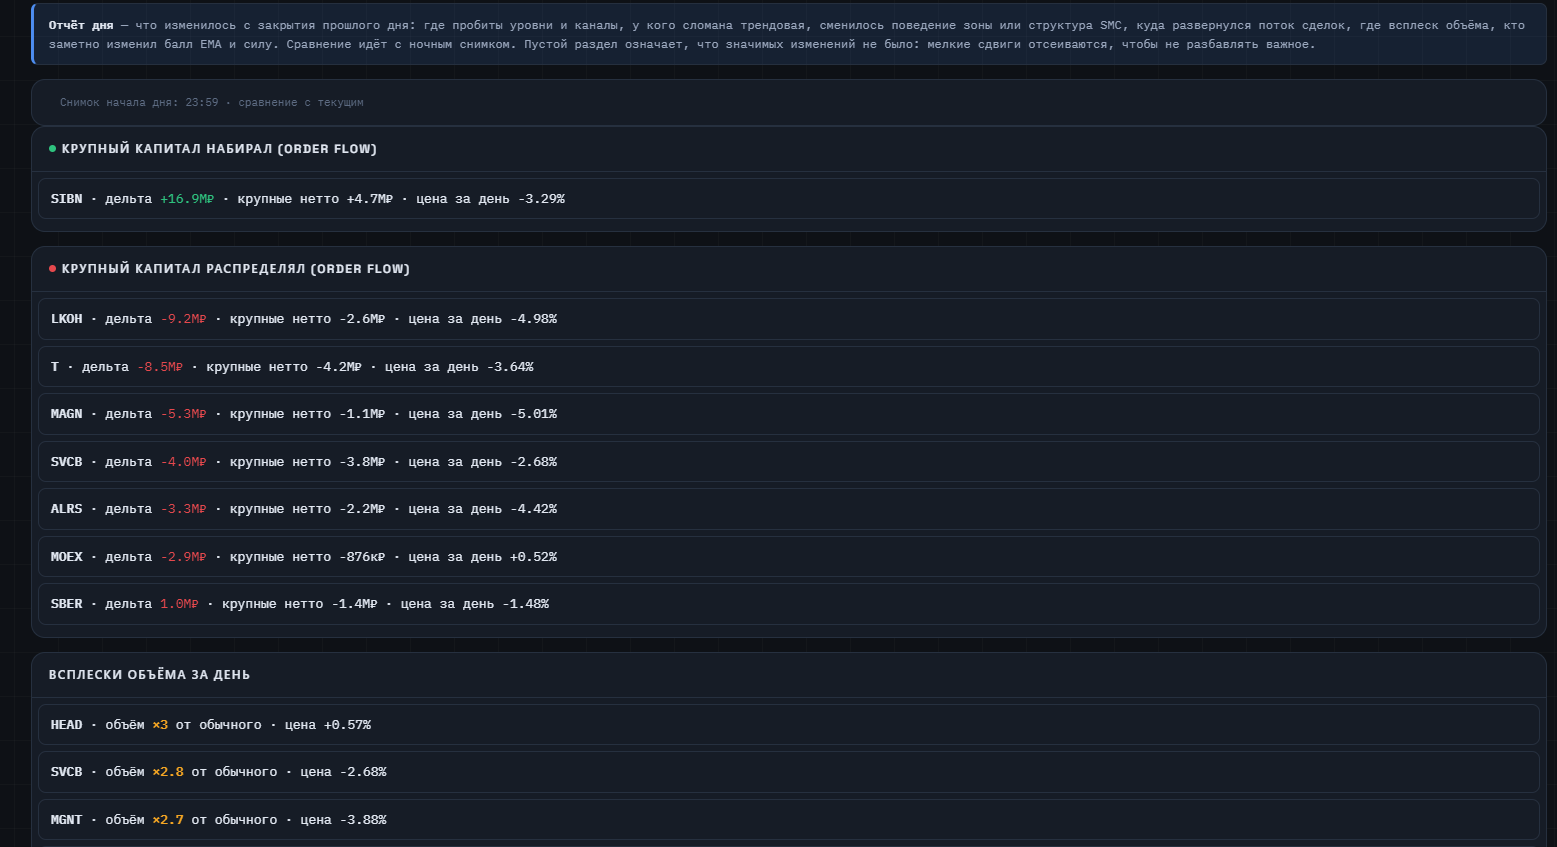The width and height of the screenshot is (1557, 847).
Task: Click the orange ×3 volume multiplier
Action: pyautogui.click(x=160, y=725)
